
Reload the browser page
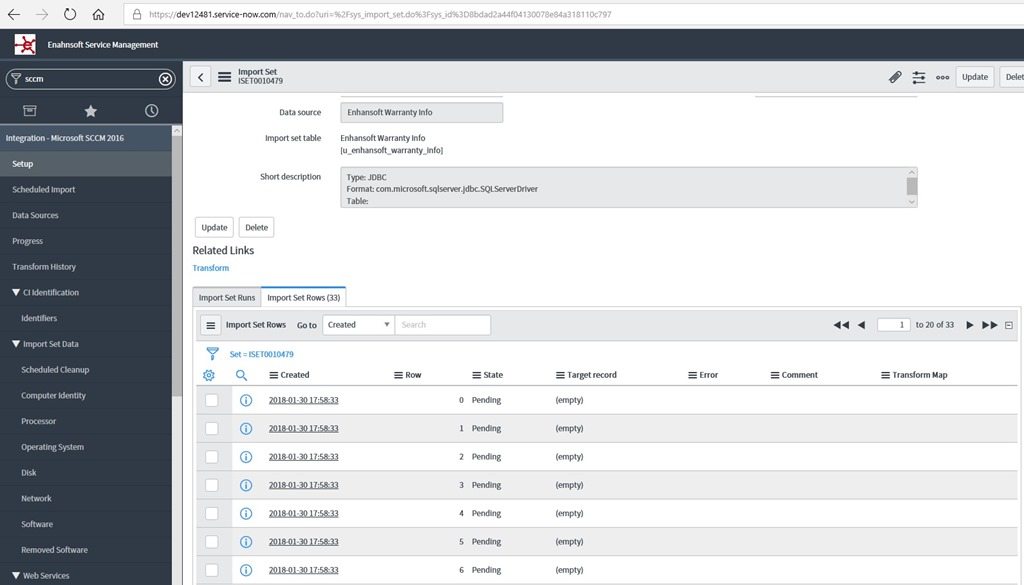click(x=70, y=14)
